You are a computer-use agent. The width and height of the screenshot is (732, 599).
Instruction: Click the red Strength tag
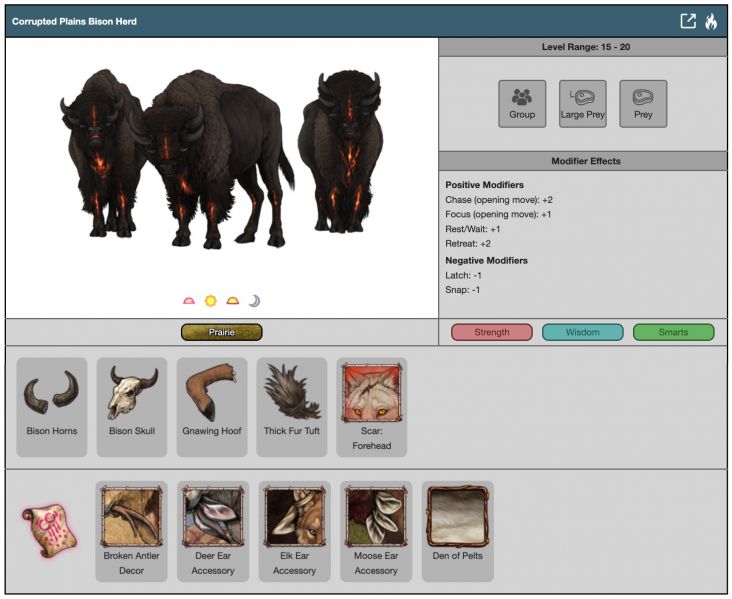point(491,332)
